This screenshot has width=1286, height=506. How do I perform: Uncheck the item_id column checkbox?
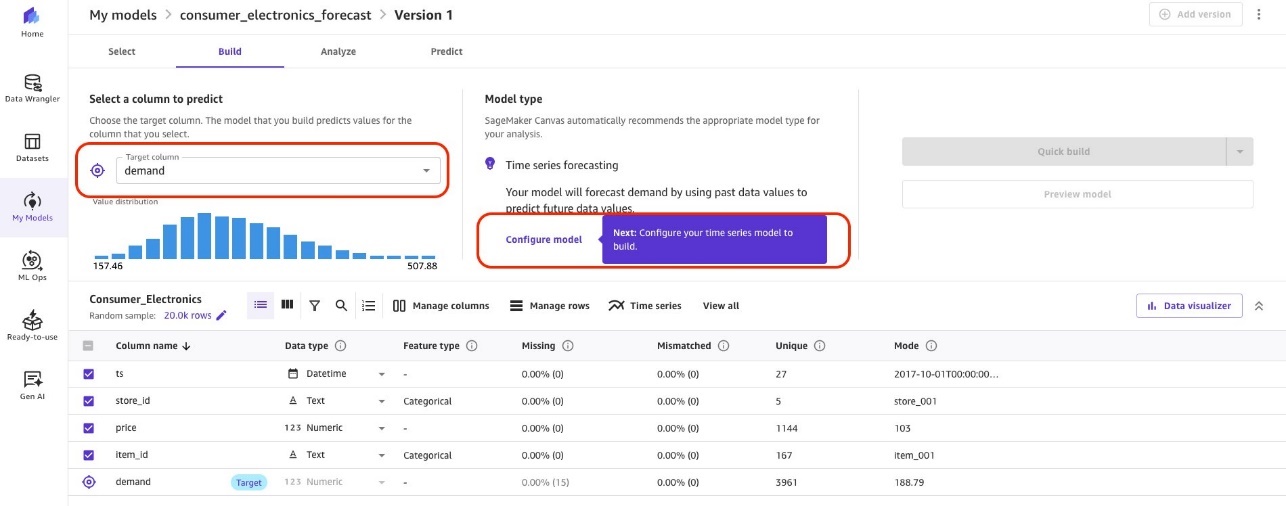pyautogui.click(x=88, y=455)
